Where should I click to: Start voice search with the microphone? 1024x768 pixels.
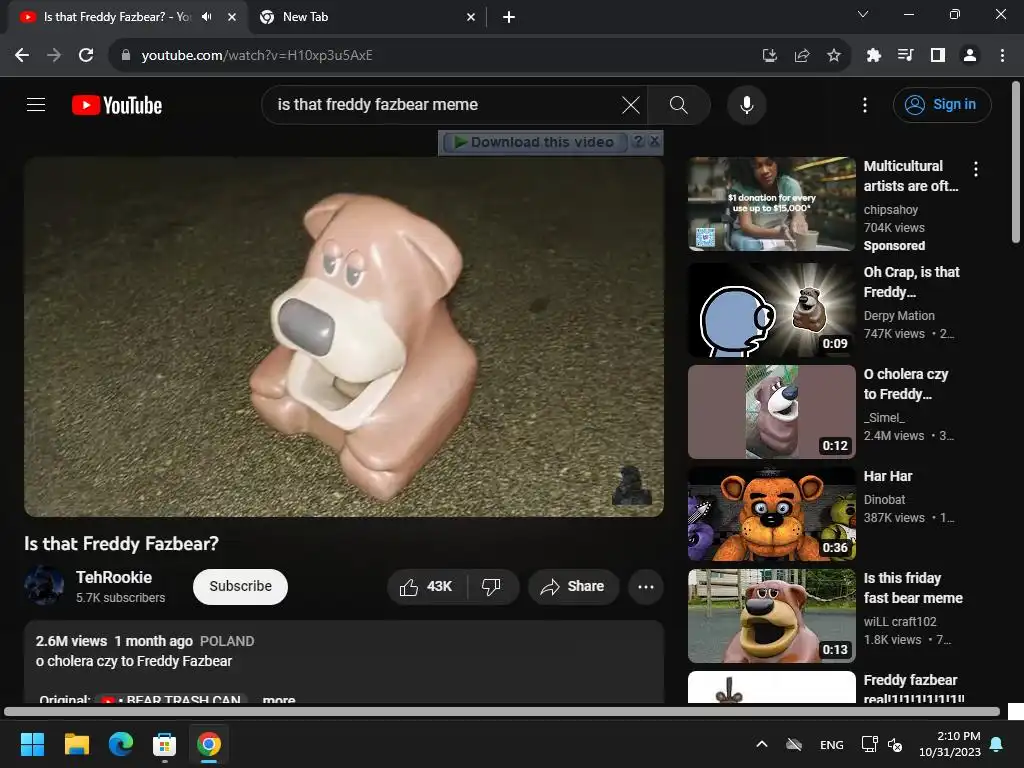coord(746,104)
